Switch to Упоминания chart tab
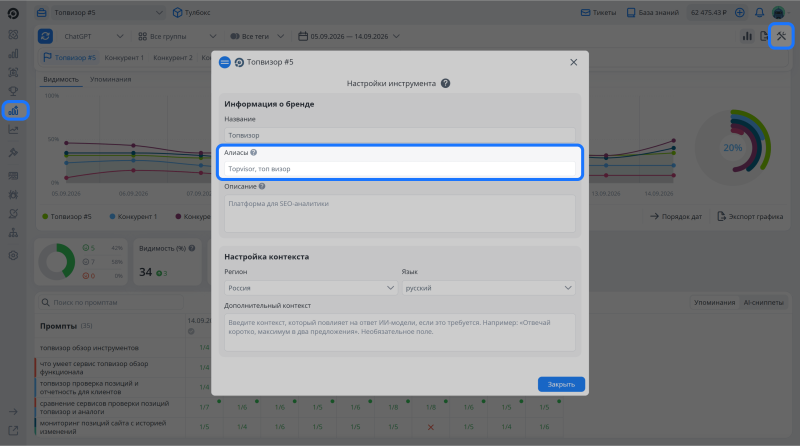 click(x=111, y=80)
